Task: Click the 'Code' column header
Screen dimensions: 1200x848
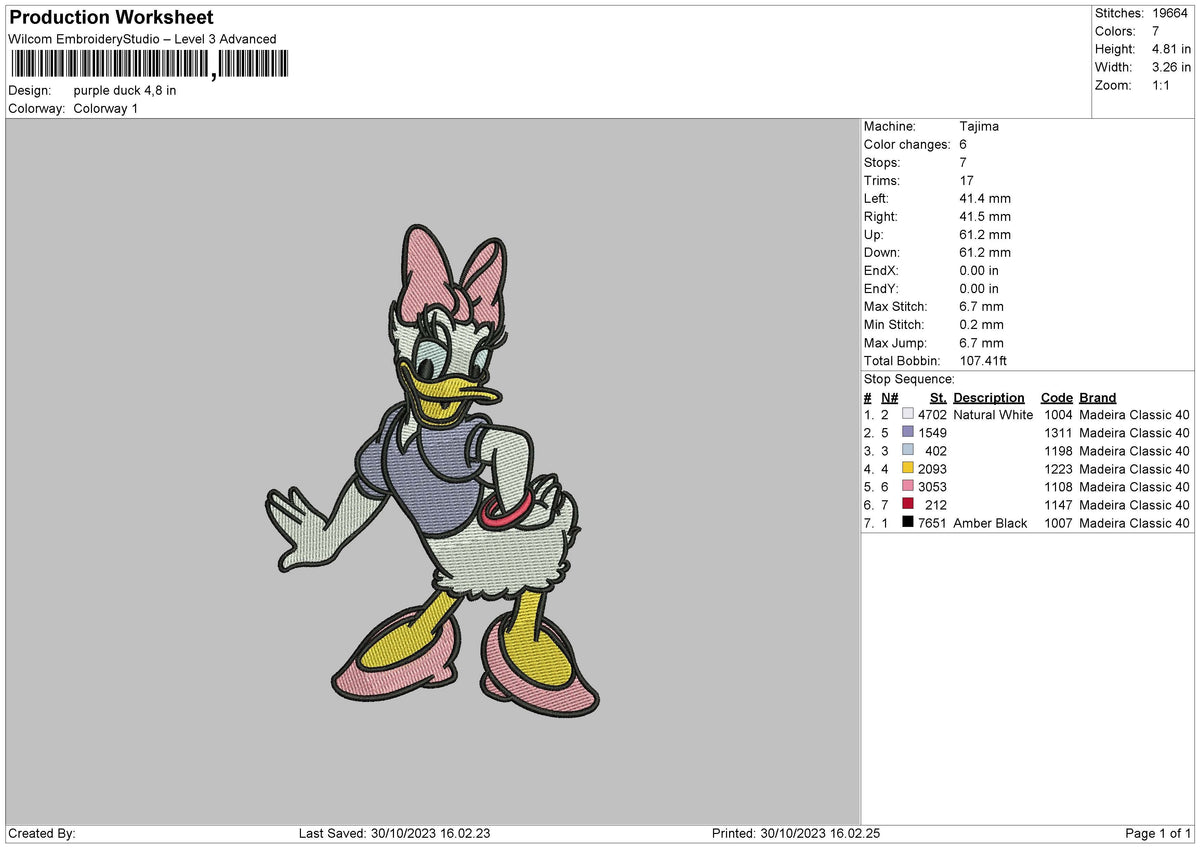Action: coord(1056,397)
